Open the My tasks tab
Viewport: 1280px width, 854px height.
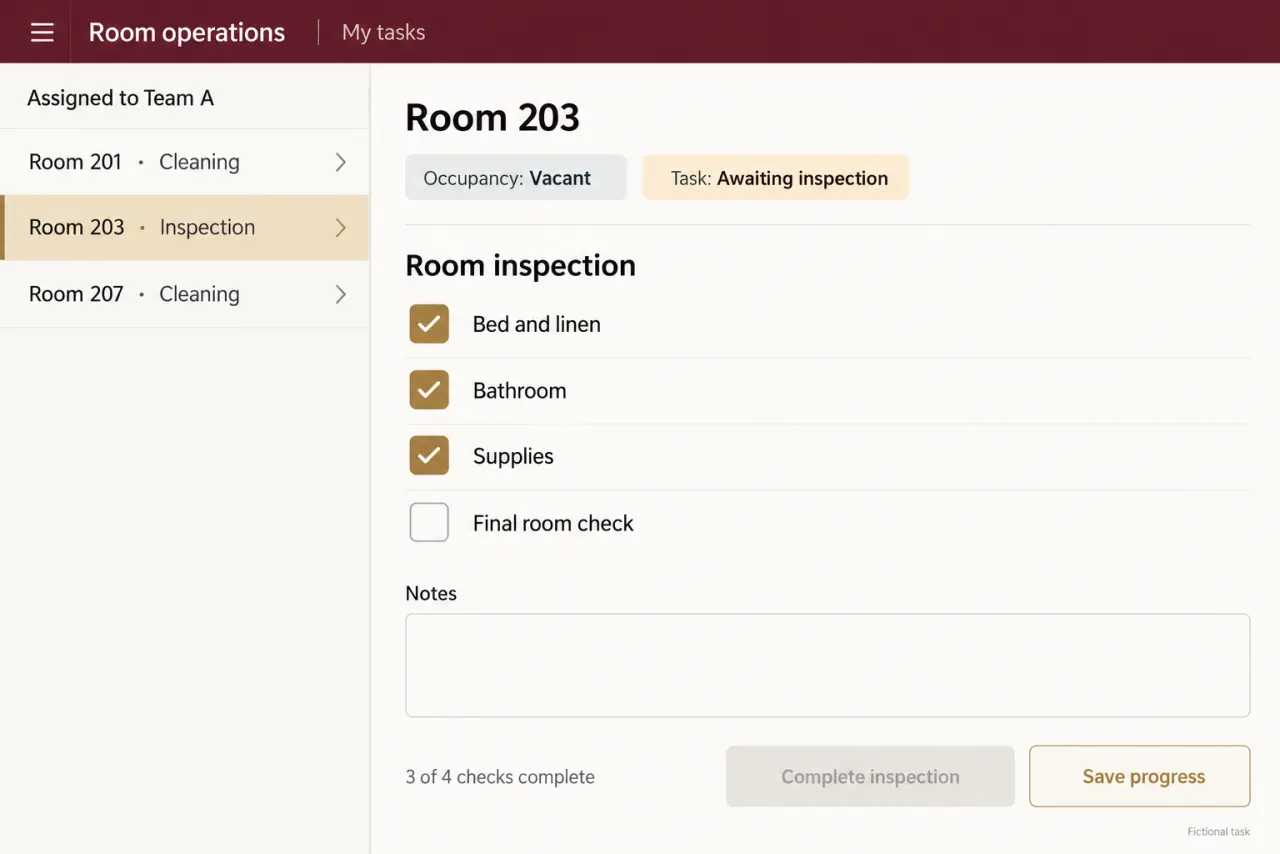383,32
